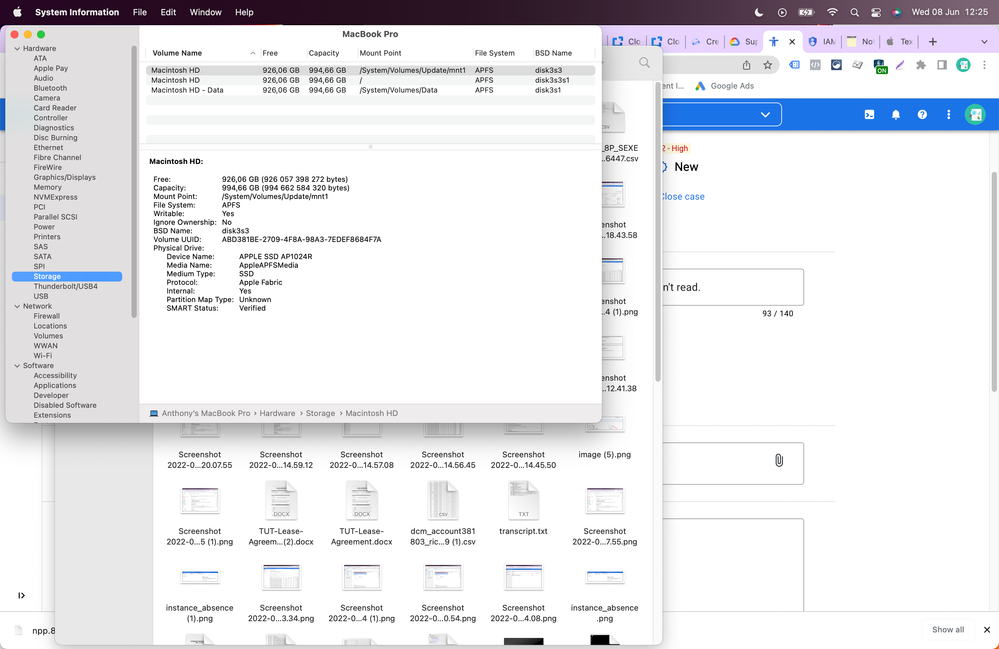The height and width of the screenshot is (649, 999).
Task: Click the extension icon with ON badge
Action: click(880, 66)
